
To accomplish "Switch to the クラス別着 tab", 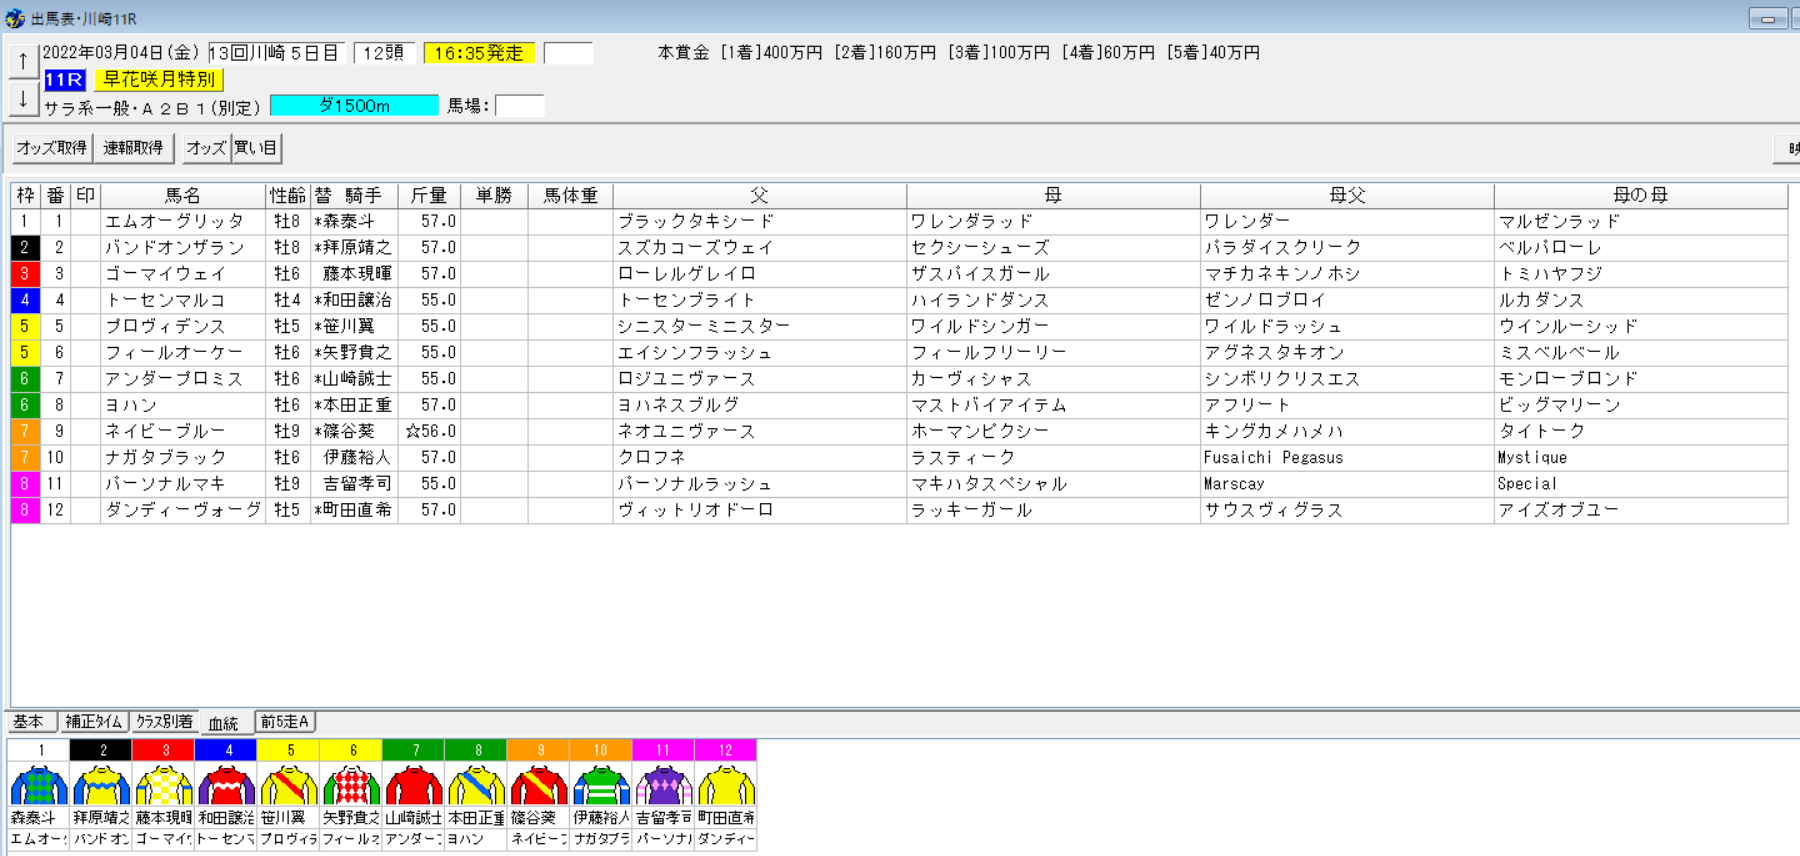I will point(164,721).
